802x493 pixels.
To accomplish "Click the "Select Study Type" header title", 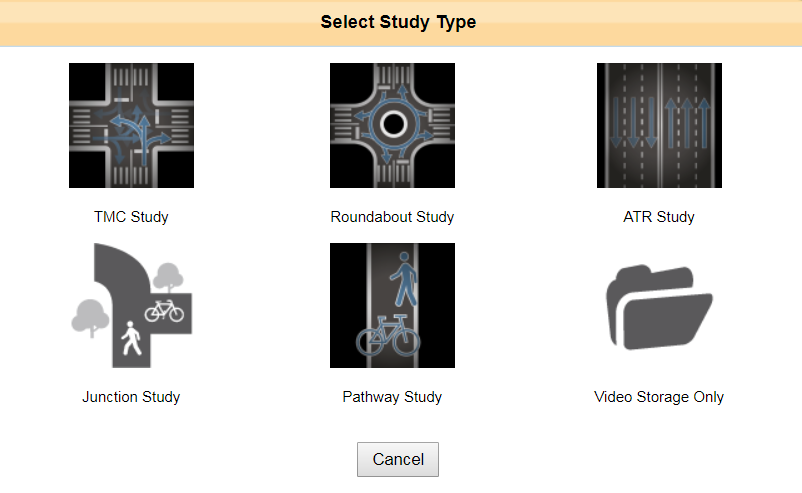I will (x=398, y=22).
